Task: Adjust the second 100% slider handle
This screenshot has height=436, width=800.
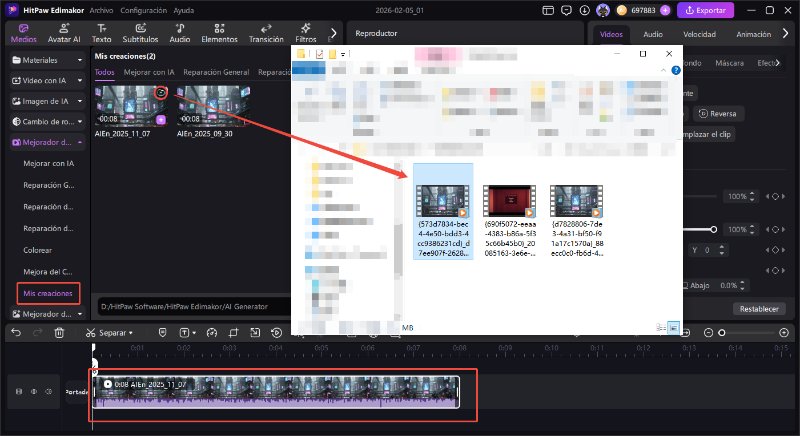Action: 713,229
